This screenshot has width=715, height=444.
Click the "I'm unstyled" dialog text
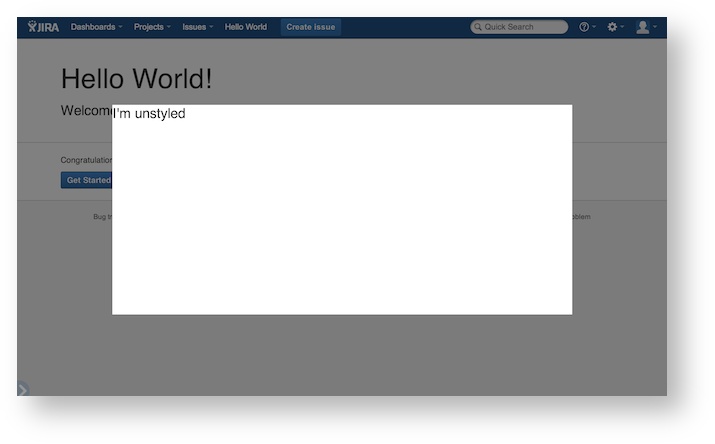point(150,114)
